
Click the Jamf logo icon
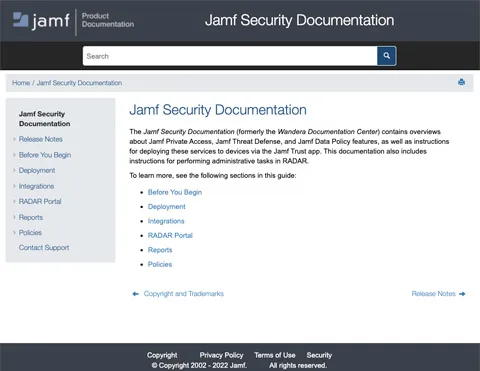point(21,19)
